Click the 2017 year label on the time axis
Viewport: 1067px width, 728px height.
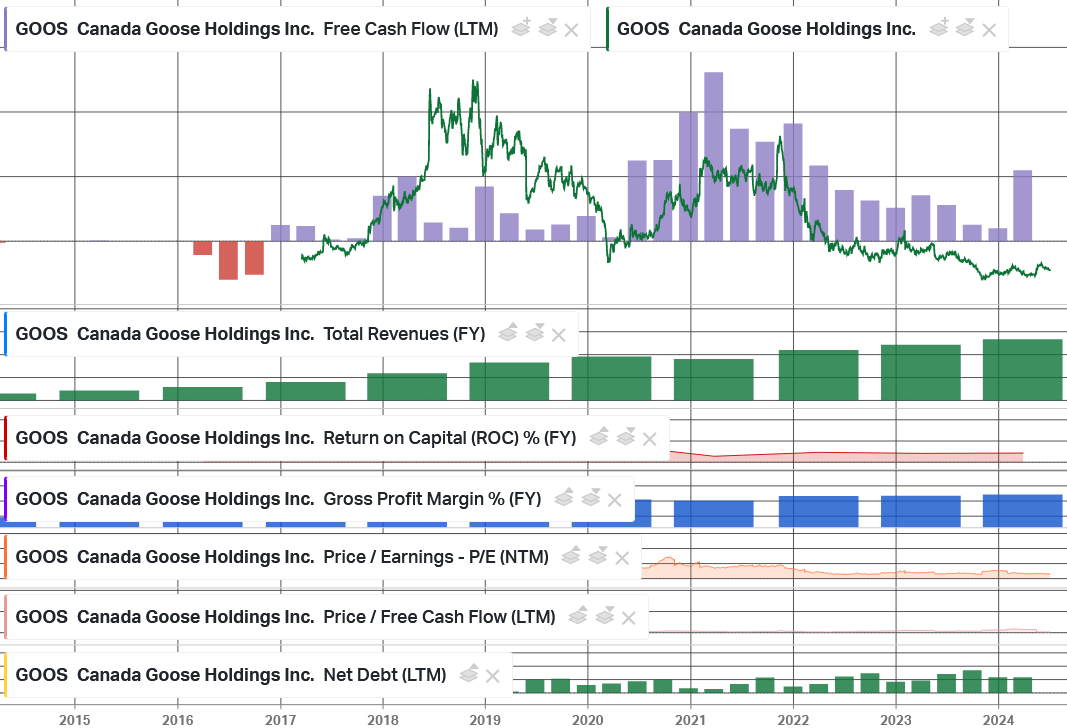click(x=280, y=719)
